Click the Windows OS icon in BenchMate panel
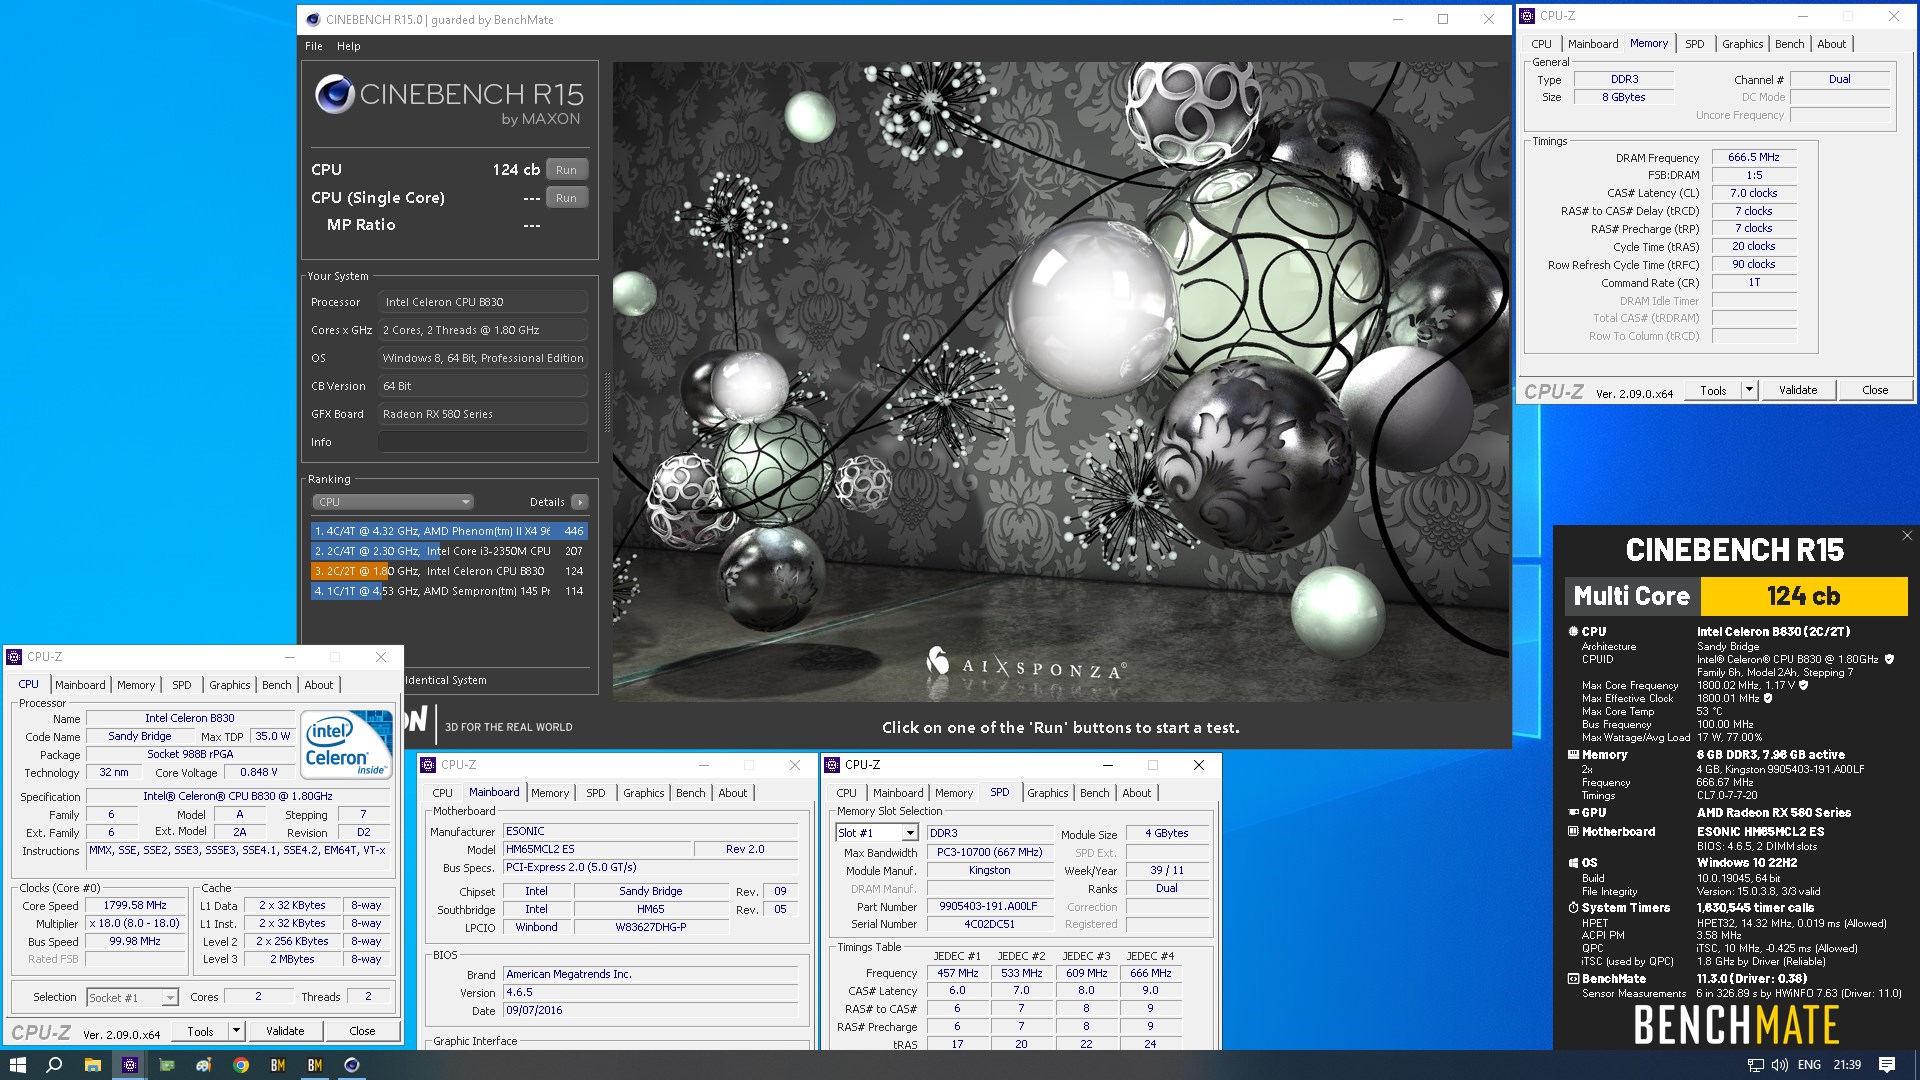This screenshot has width=1920, height=1080. tap(1573, 863)
